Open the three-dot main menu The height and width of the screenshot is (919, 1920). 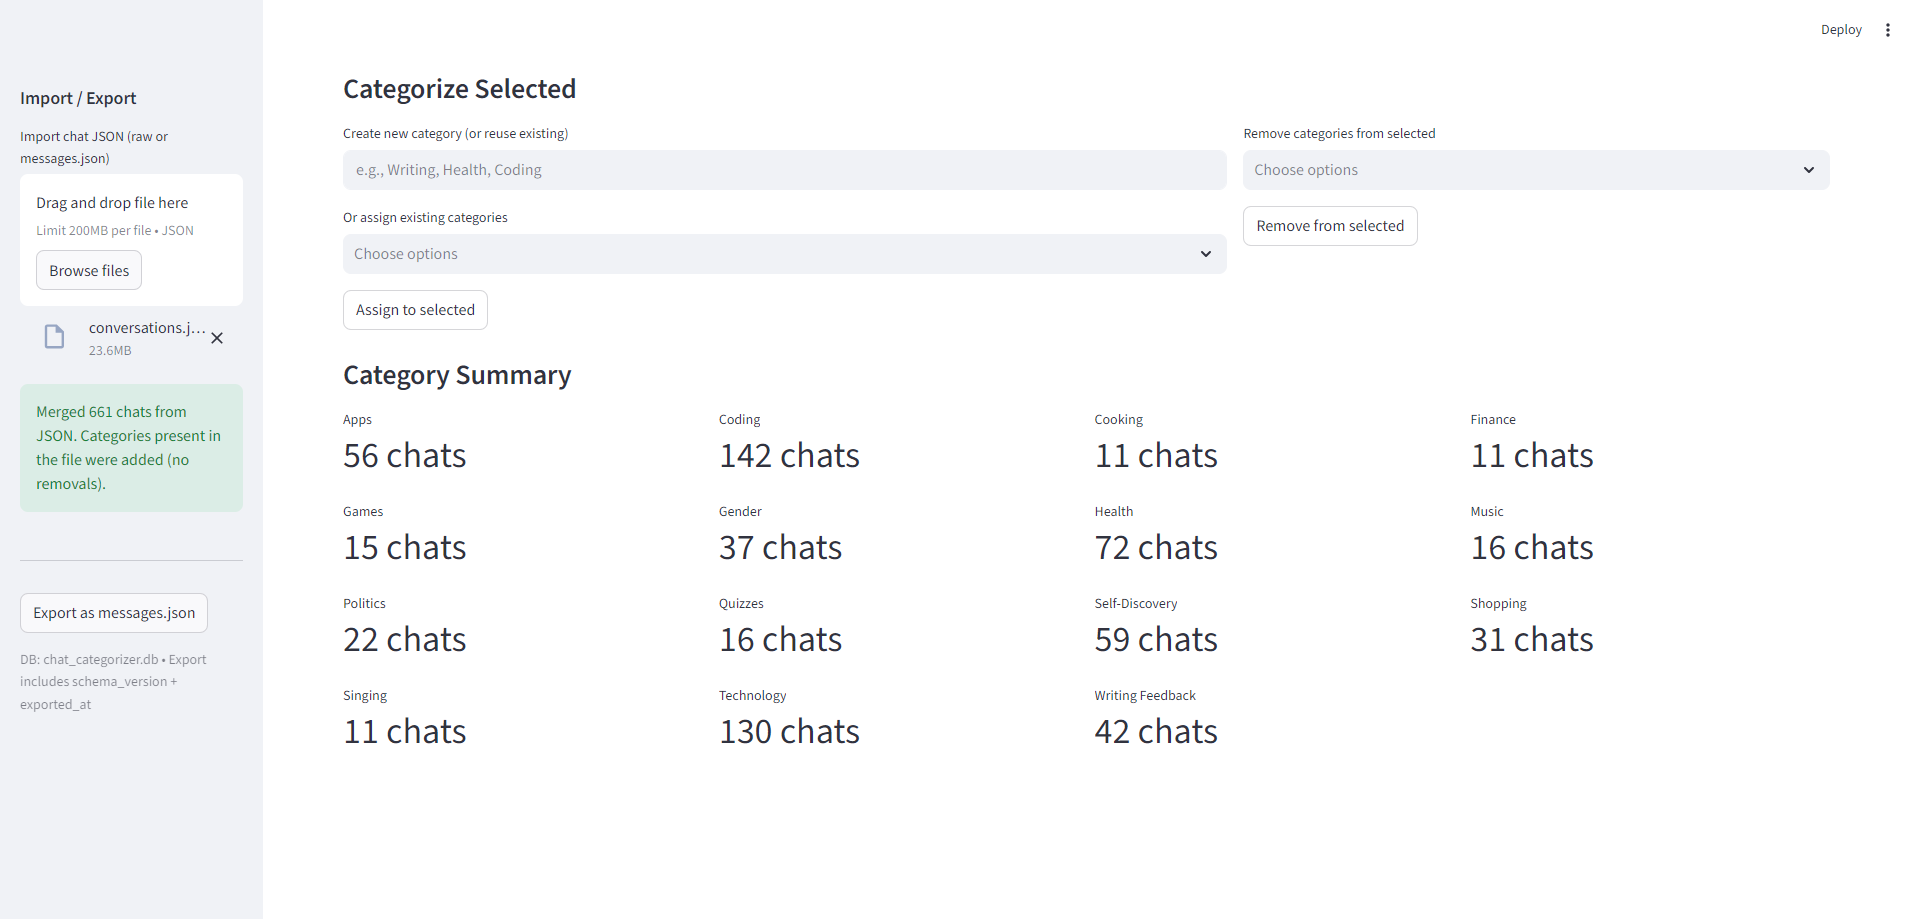tap(1887, 30)
